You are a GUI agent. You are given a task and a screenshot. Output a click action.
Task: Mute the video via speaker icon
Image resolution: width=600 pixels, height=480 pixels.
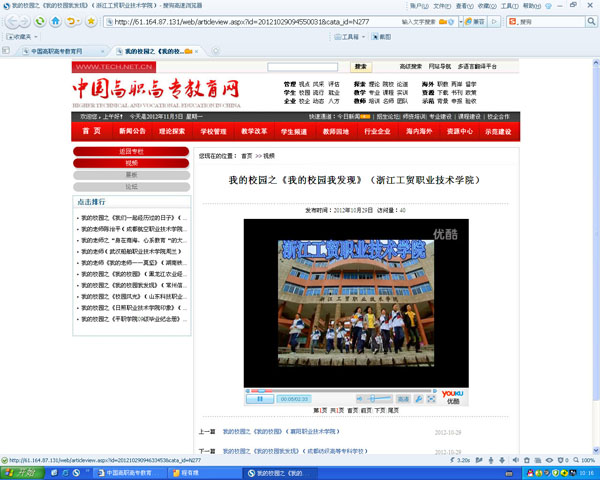(x=360, y=399)
